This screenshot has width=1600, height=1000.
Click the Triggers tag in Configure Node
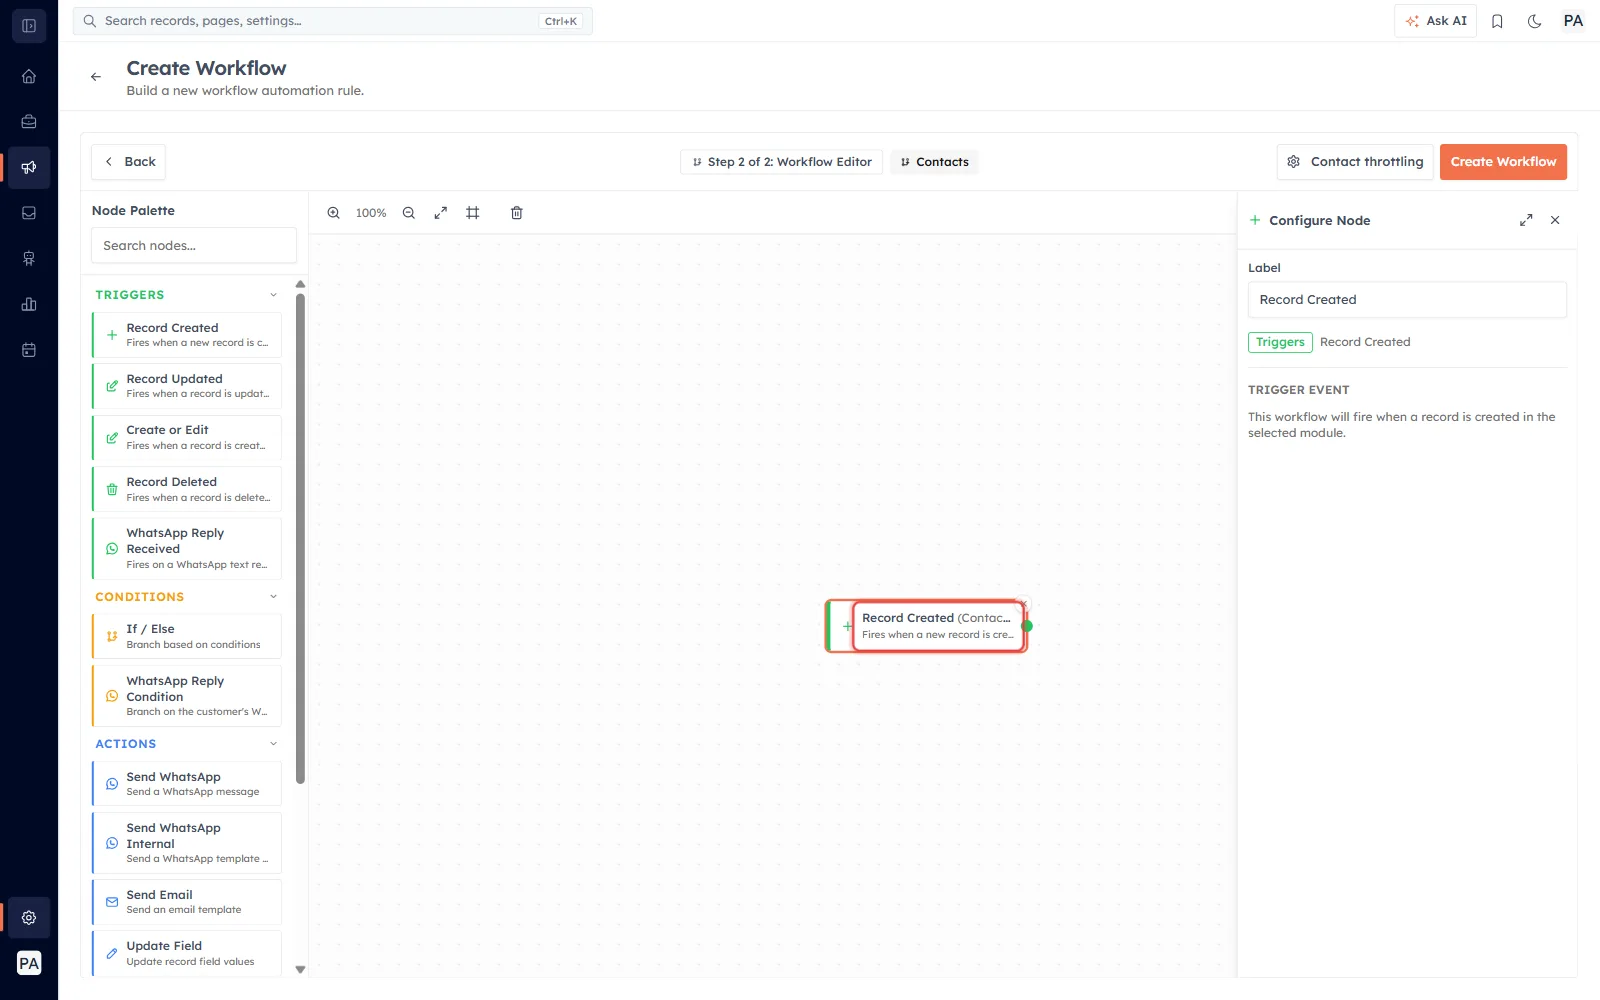tap(1280, 342)
